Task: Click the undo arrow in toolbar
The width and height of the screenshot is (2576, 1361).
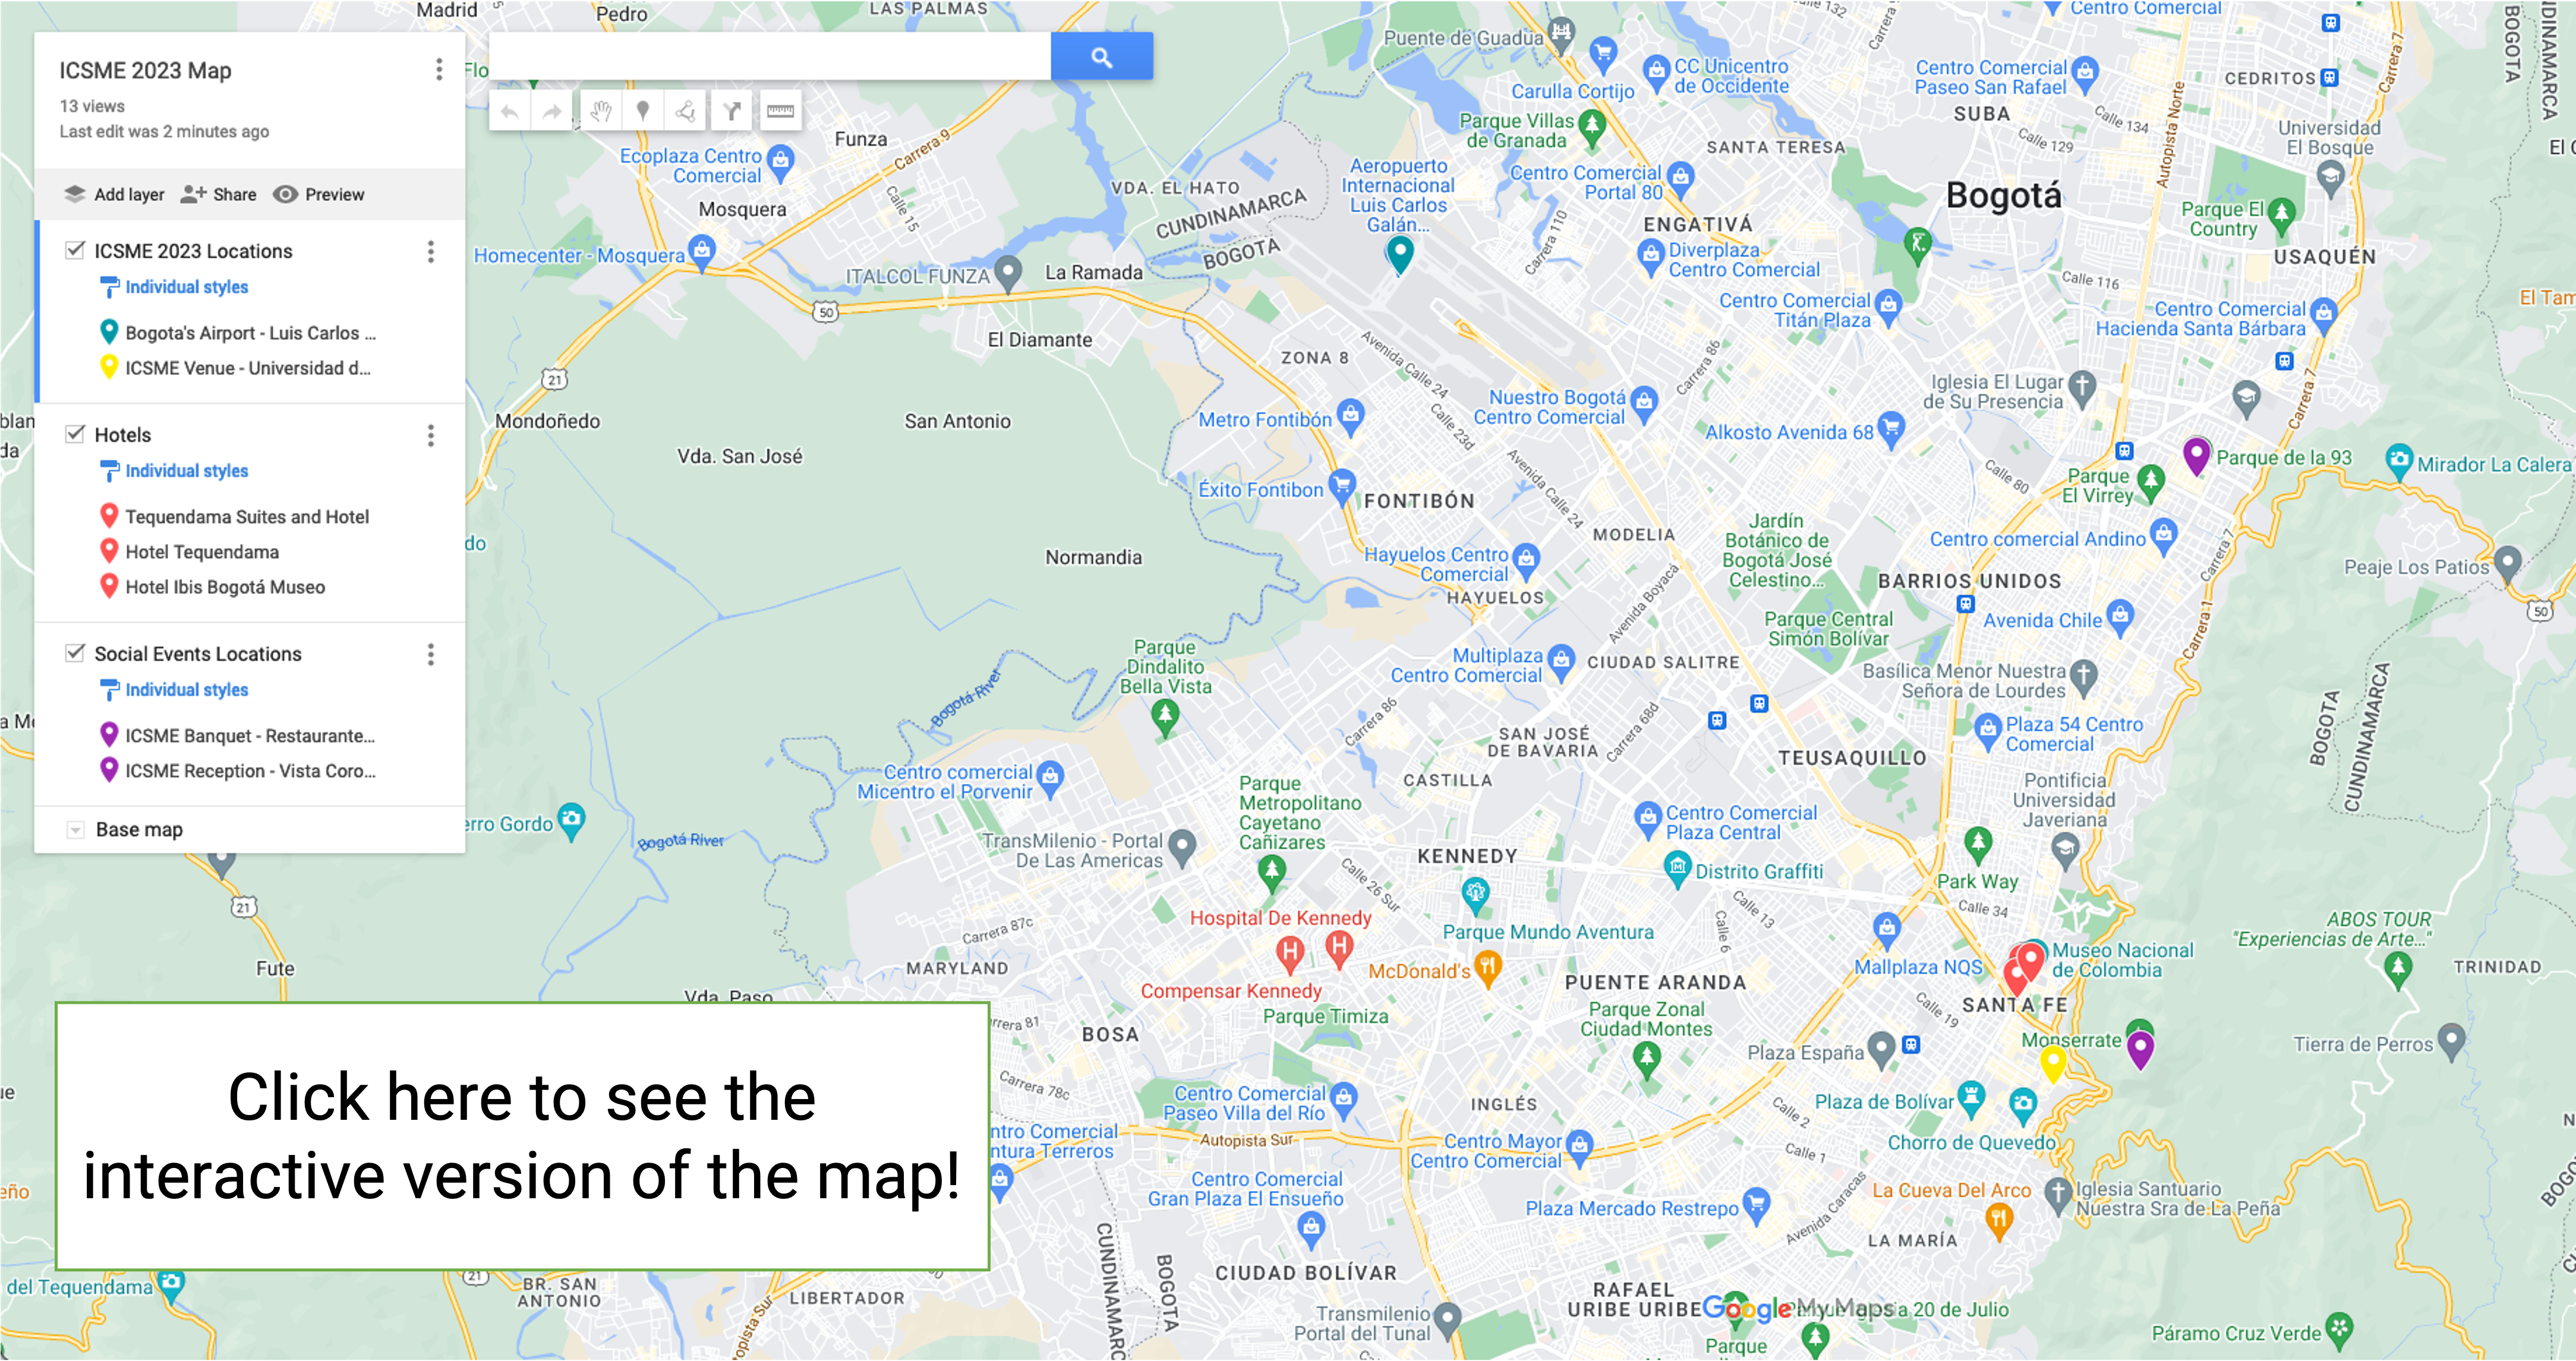Action: (510, 112)
